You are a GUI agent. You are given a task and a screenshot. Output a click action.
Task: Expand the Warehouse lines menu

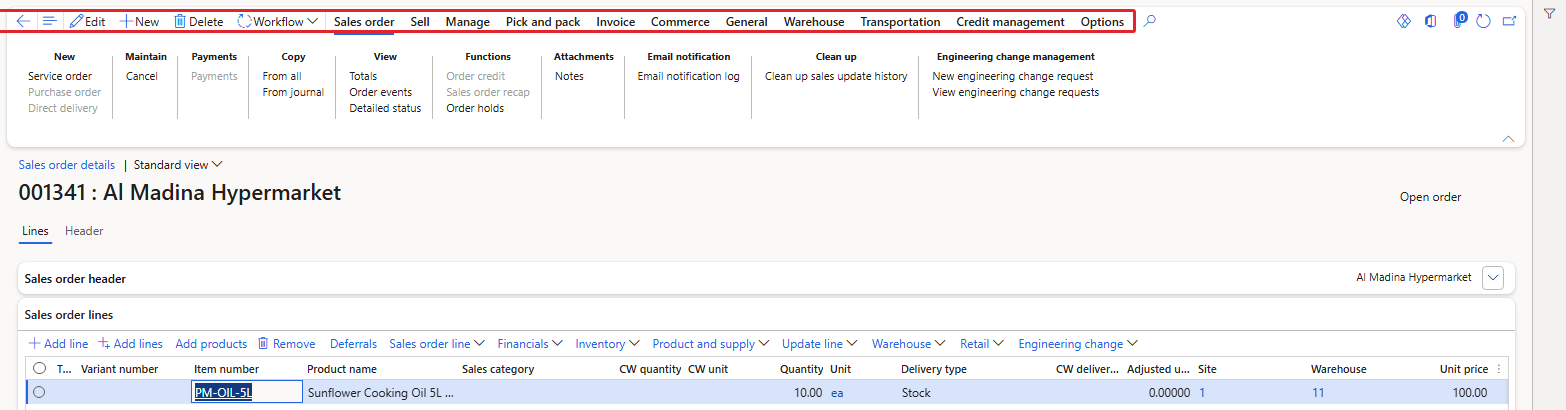(909, 344)
